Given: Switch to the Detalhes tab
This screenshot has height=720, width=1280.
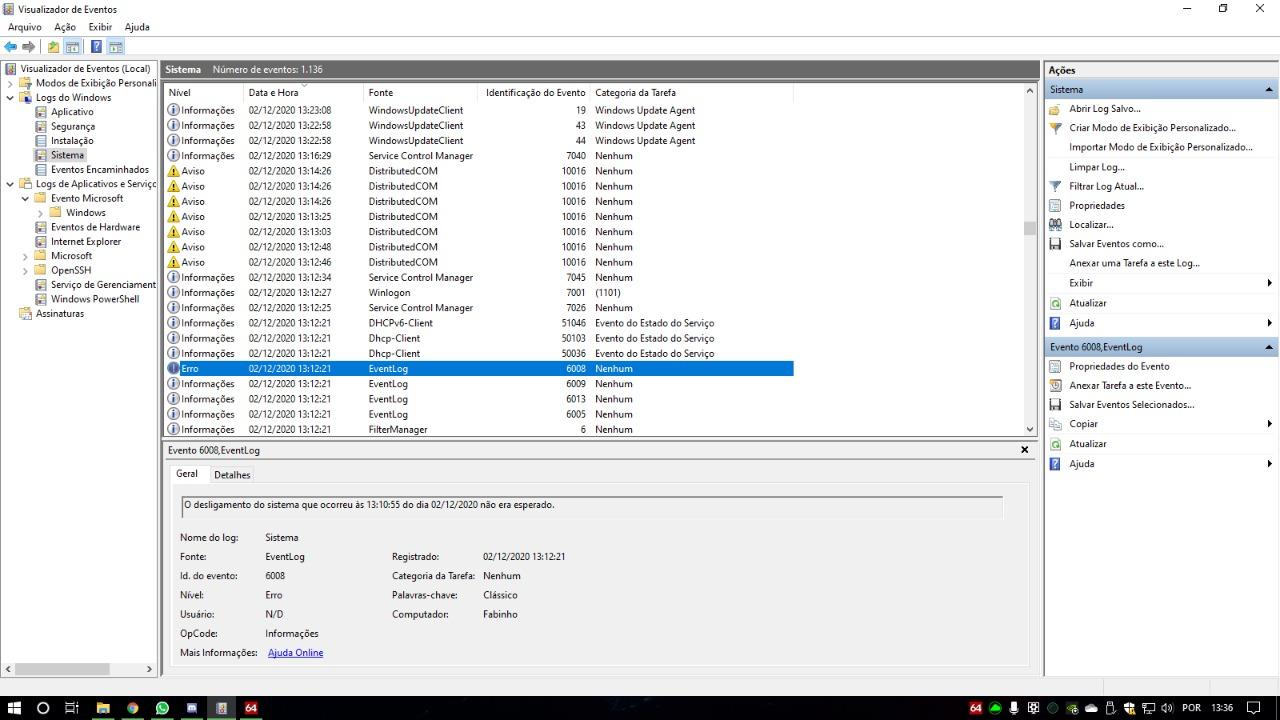Looking at the screenshot, I should click(232, 475).
